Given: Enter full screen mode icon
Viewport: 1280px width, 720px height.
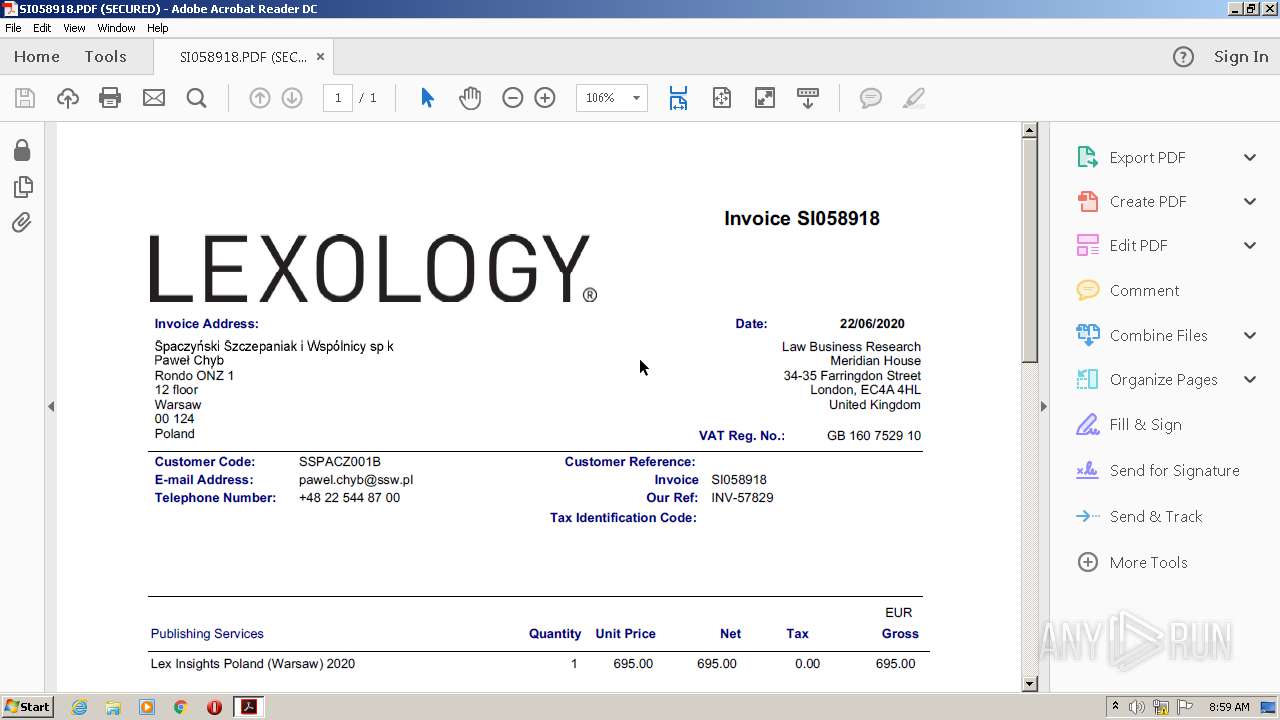Looking at the screenshot, I should (765, 97).
